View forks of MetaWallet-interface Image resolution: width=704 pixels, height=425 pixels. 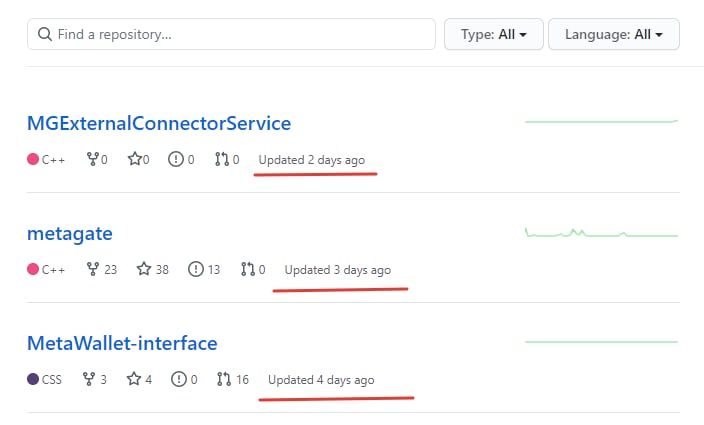[95, 379]
